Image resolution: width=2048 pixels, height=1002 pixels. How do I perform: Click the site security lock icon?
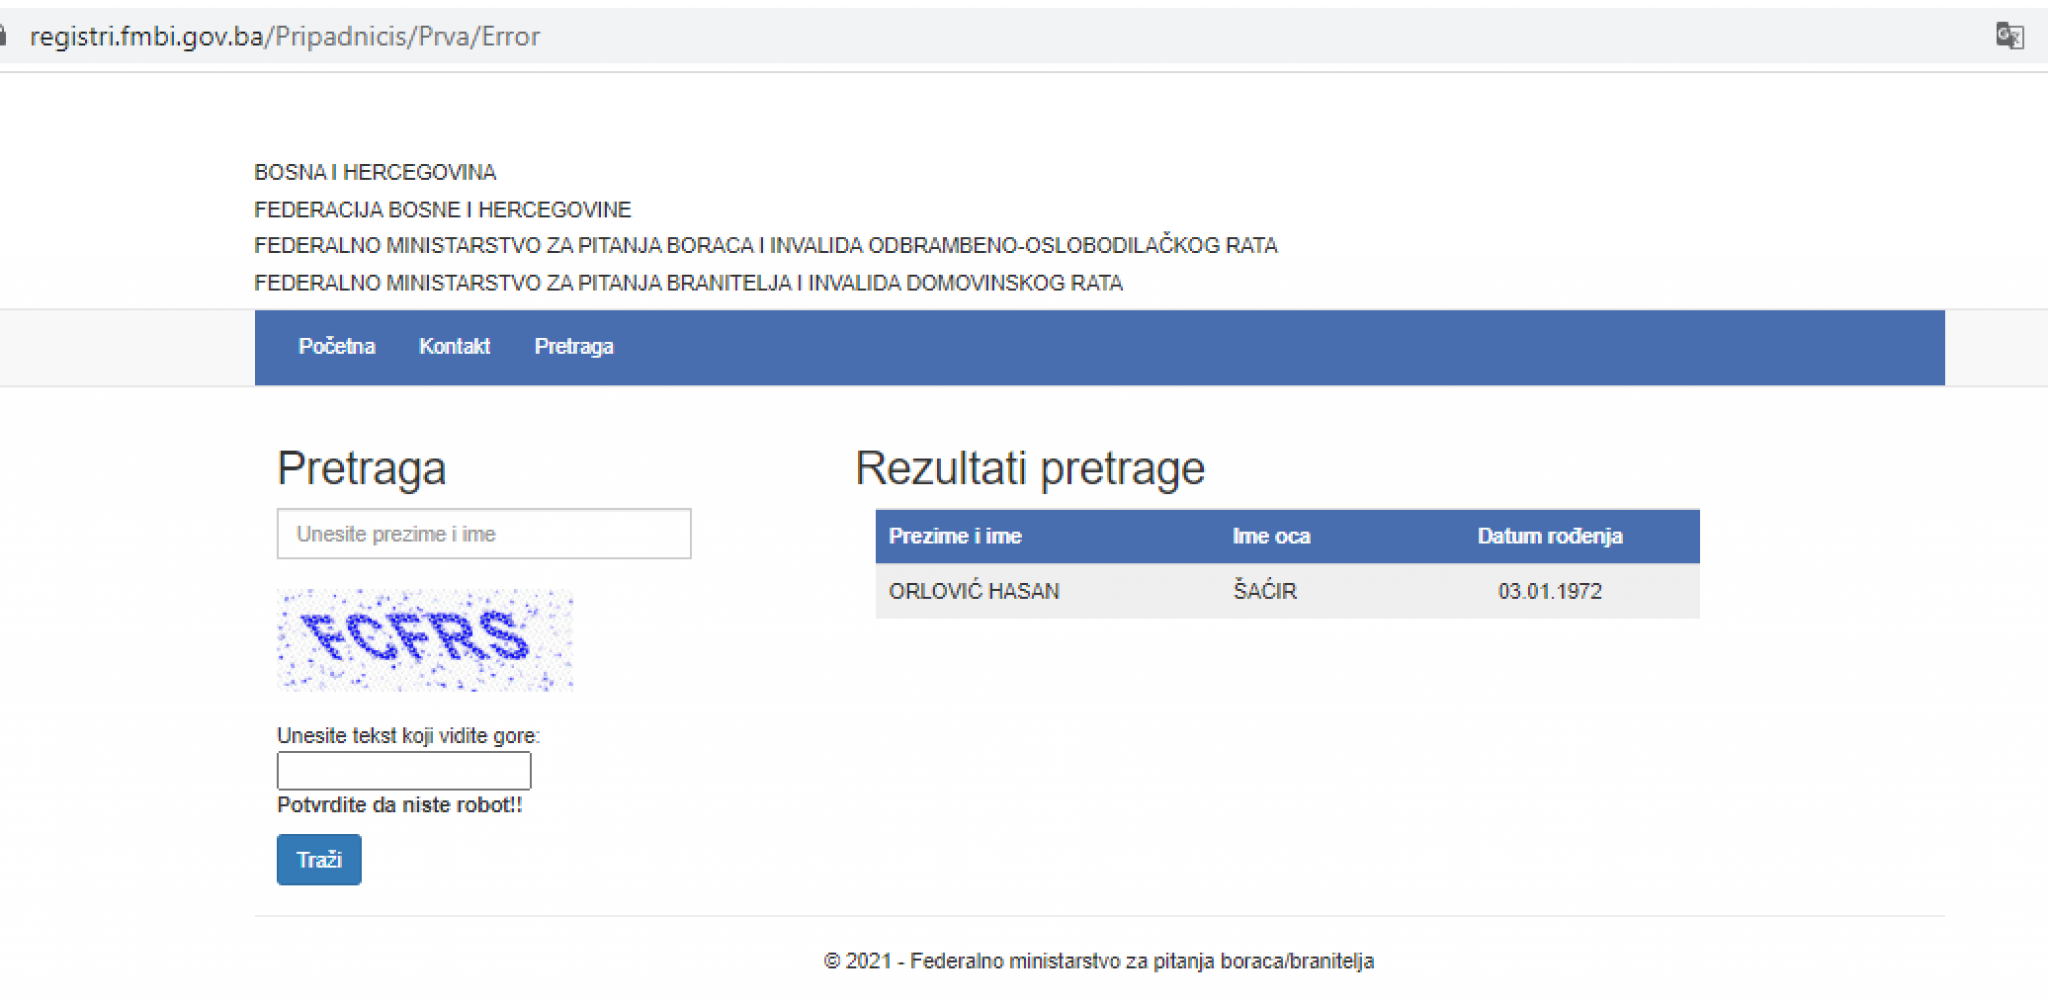tap(6, 34)
